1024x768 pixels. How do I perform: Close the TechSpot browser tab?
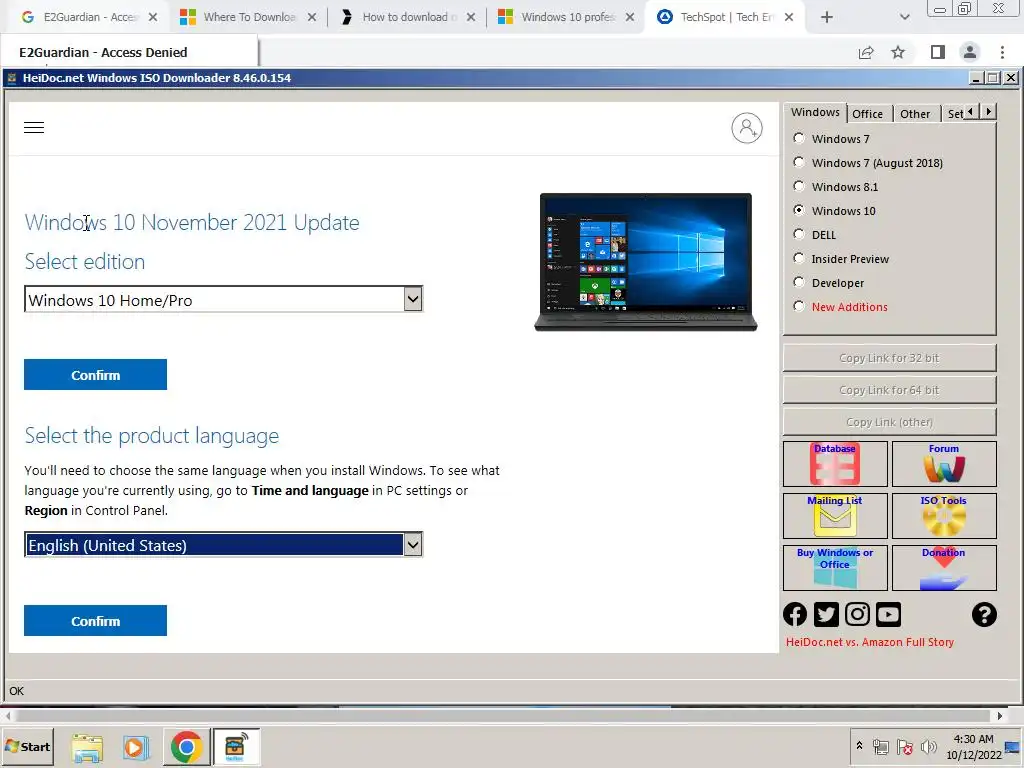point(789,17)
